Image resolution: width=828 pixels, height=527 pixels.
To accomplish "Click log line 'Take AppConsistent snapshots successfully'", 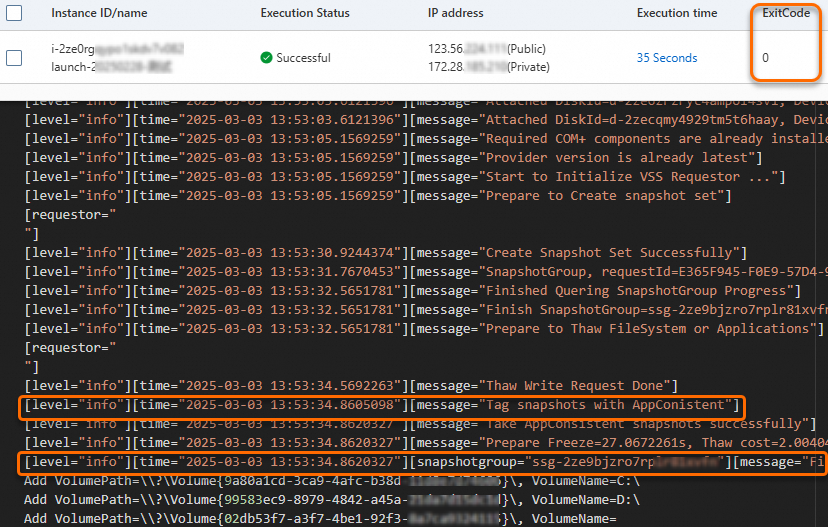I will [420, 424].
